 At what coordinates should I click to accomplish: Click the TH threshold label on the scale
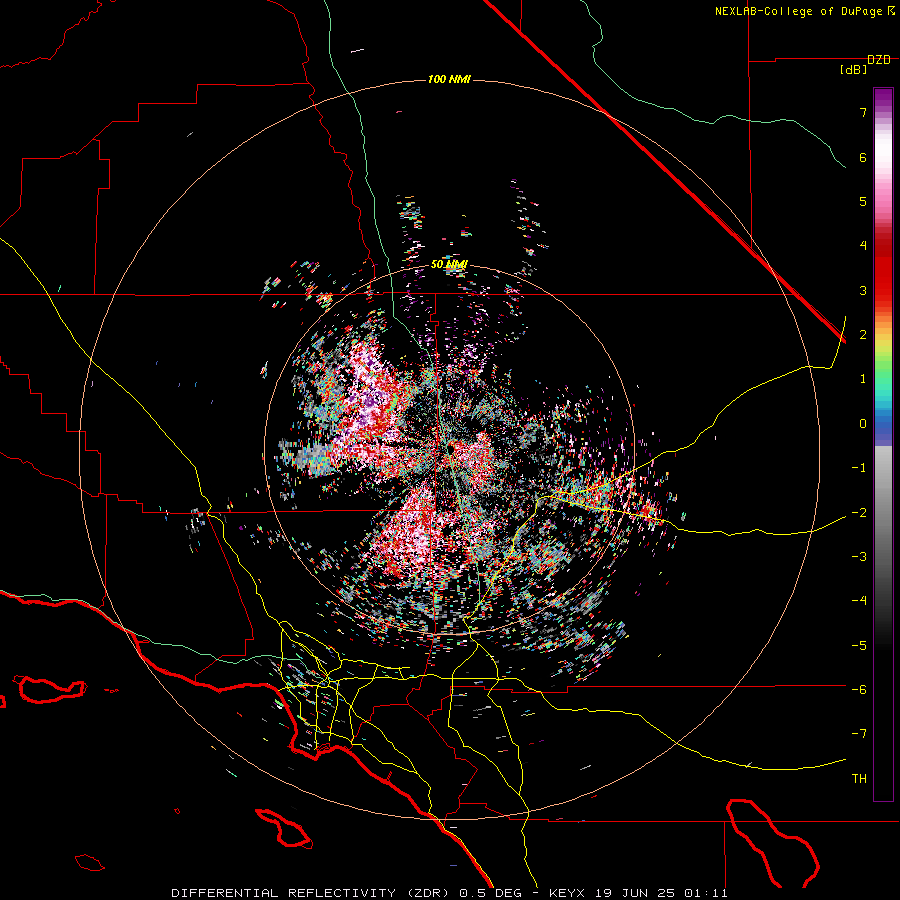point(859,779)
